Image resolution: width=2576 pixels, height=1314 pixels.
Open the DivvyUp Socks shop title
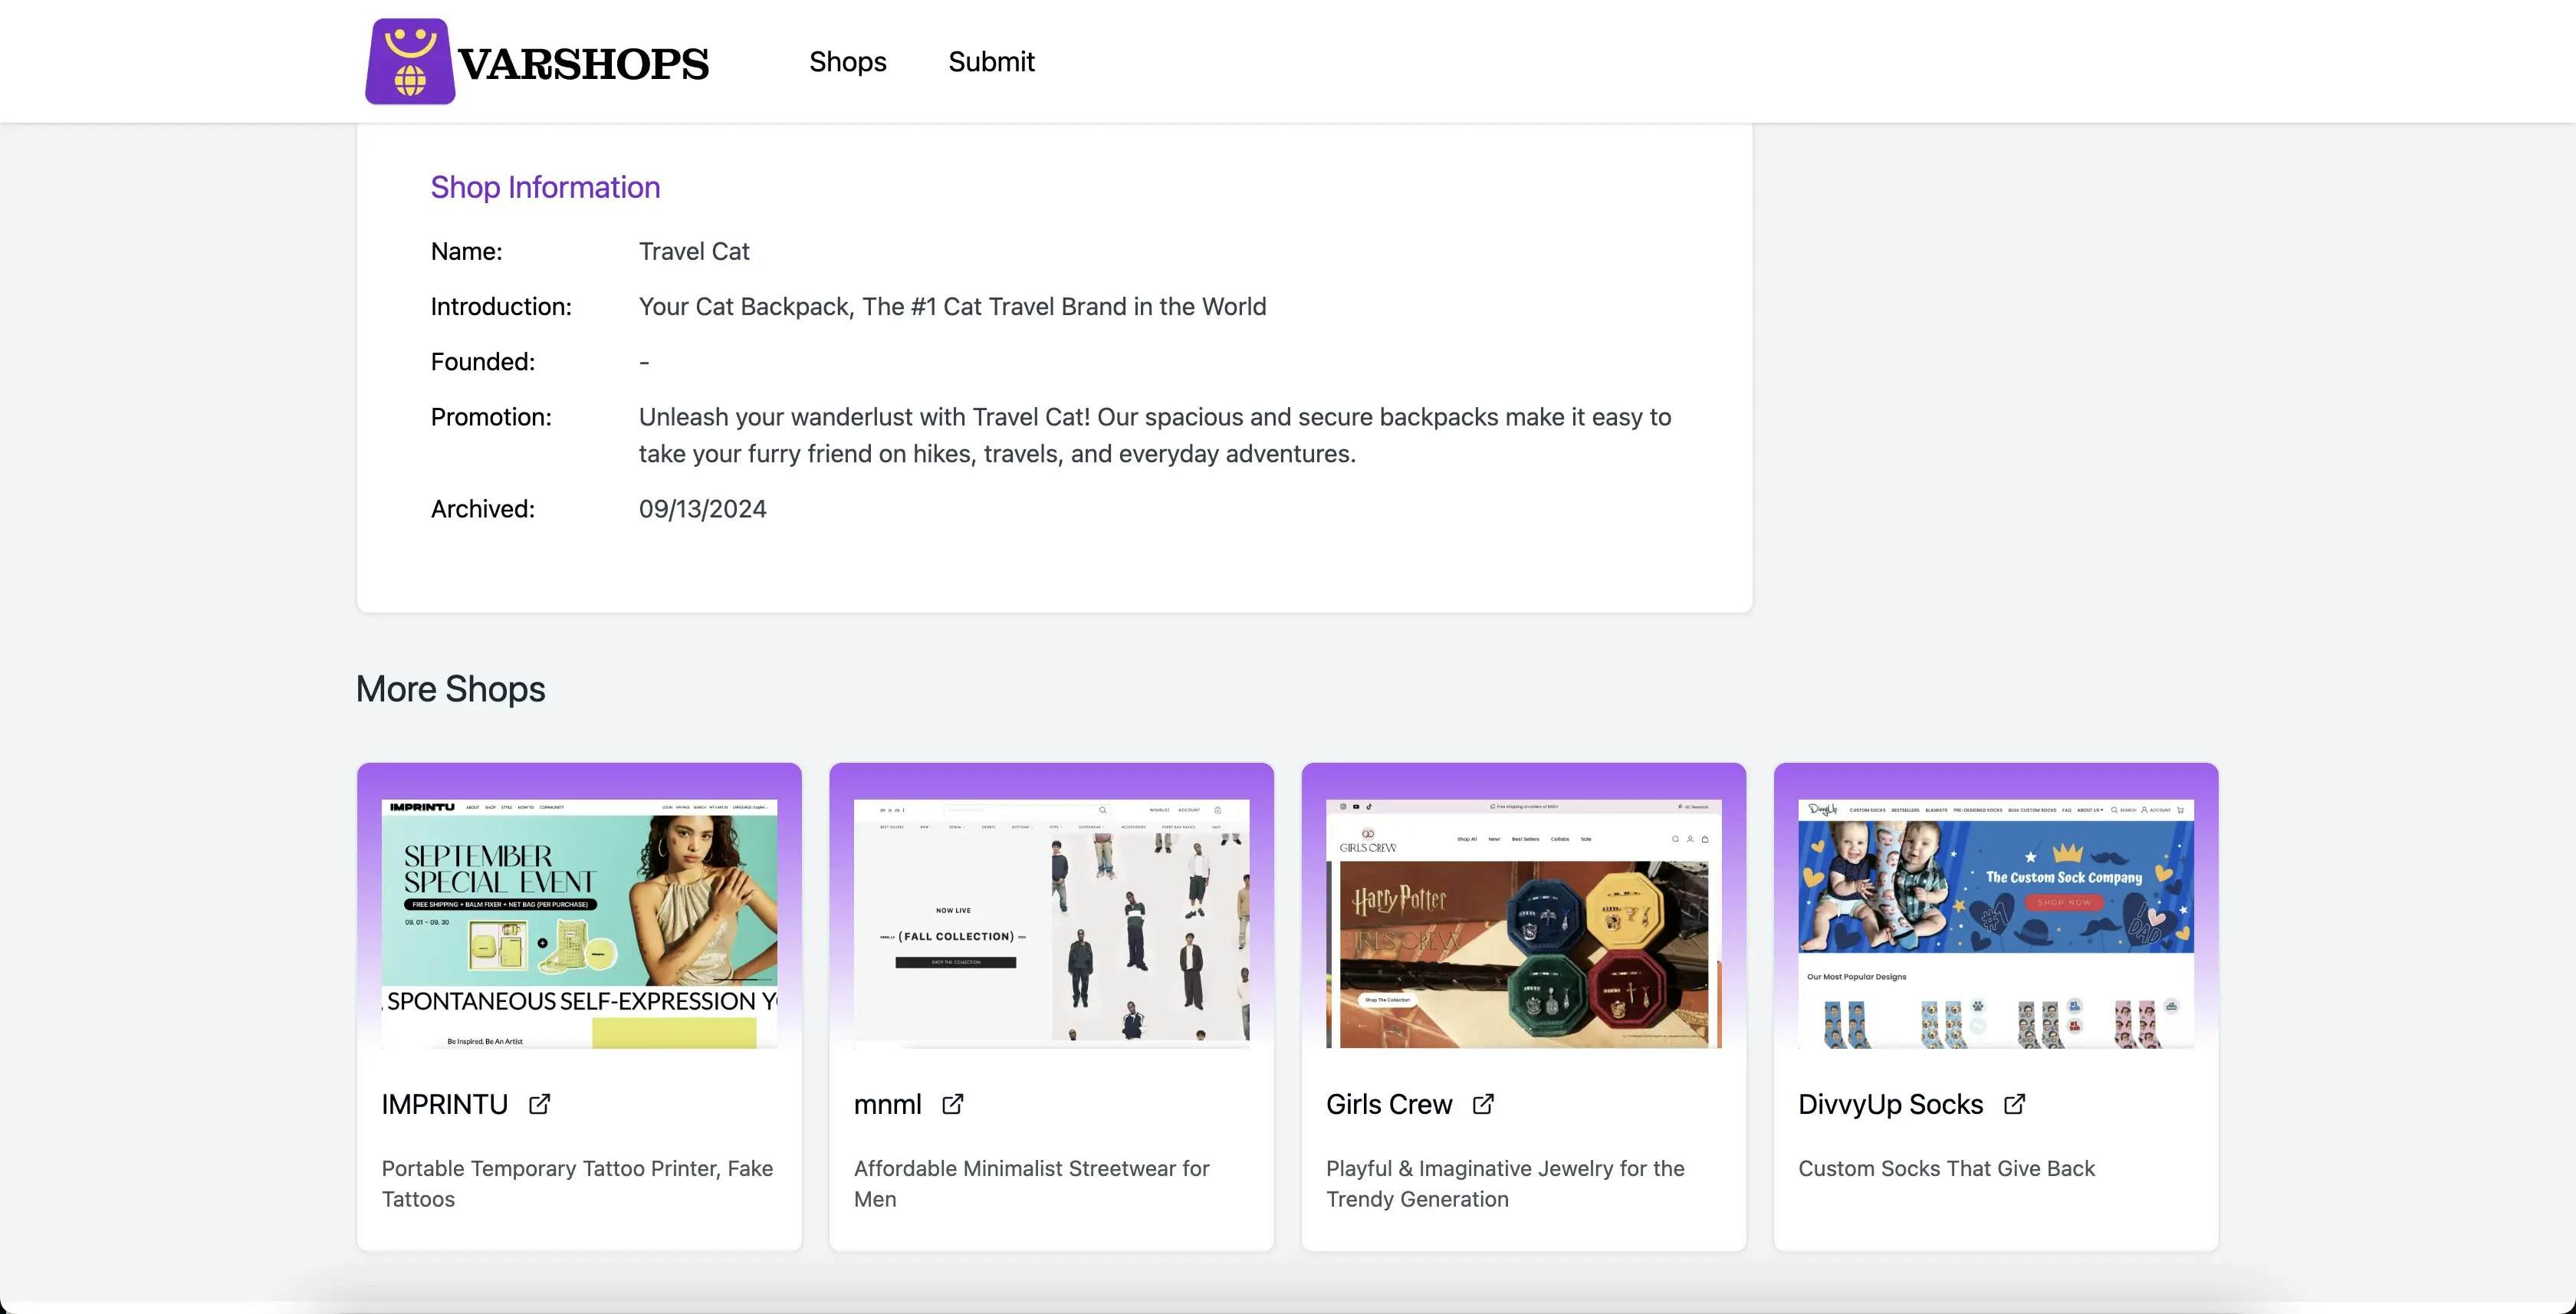pyautogui.click(x=1890, y=1104)
